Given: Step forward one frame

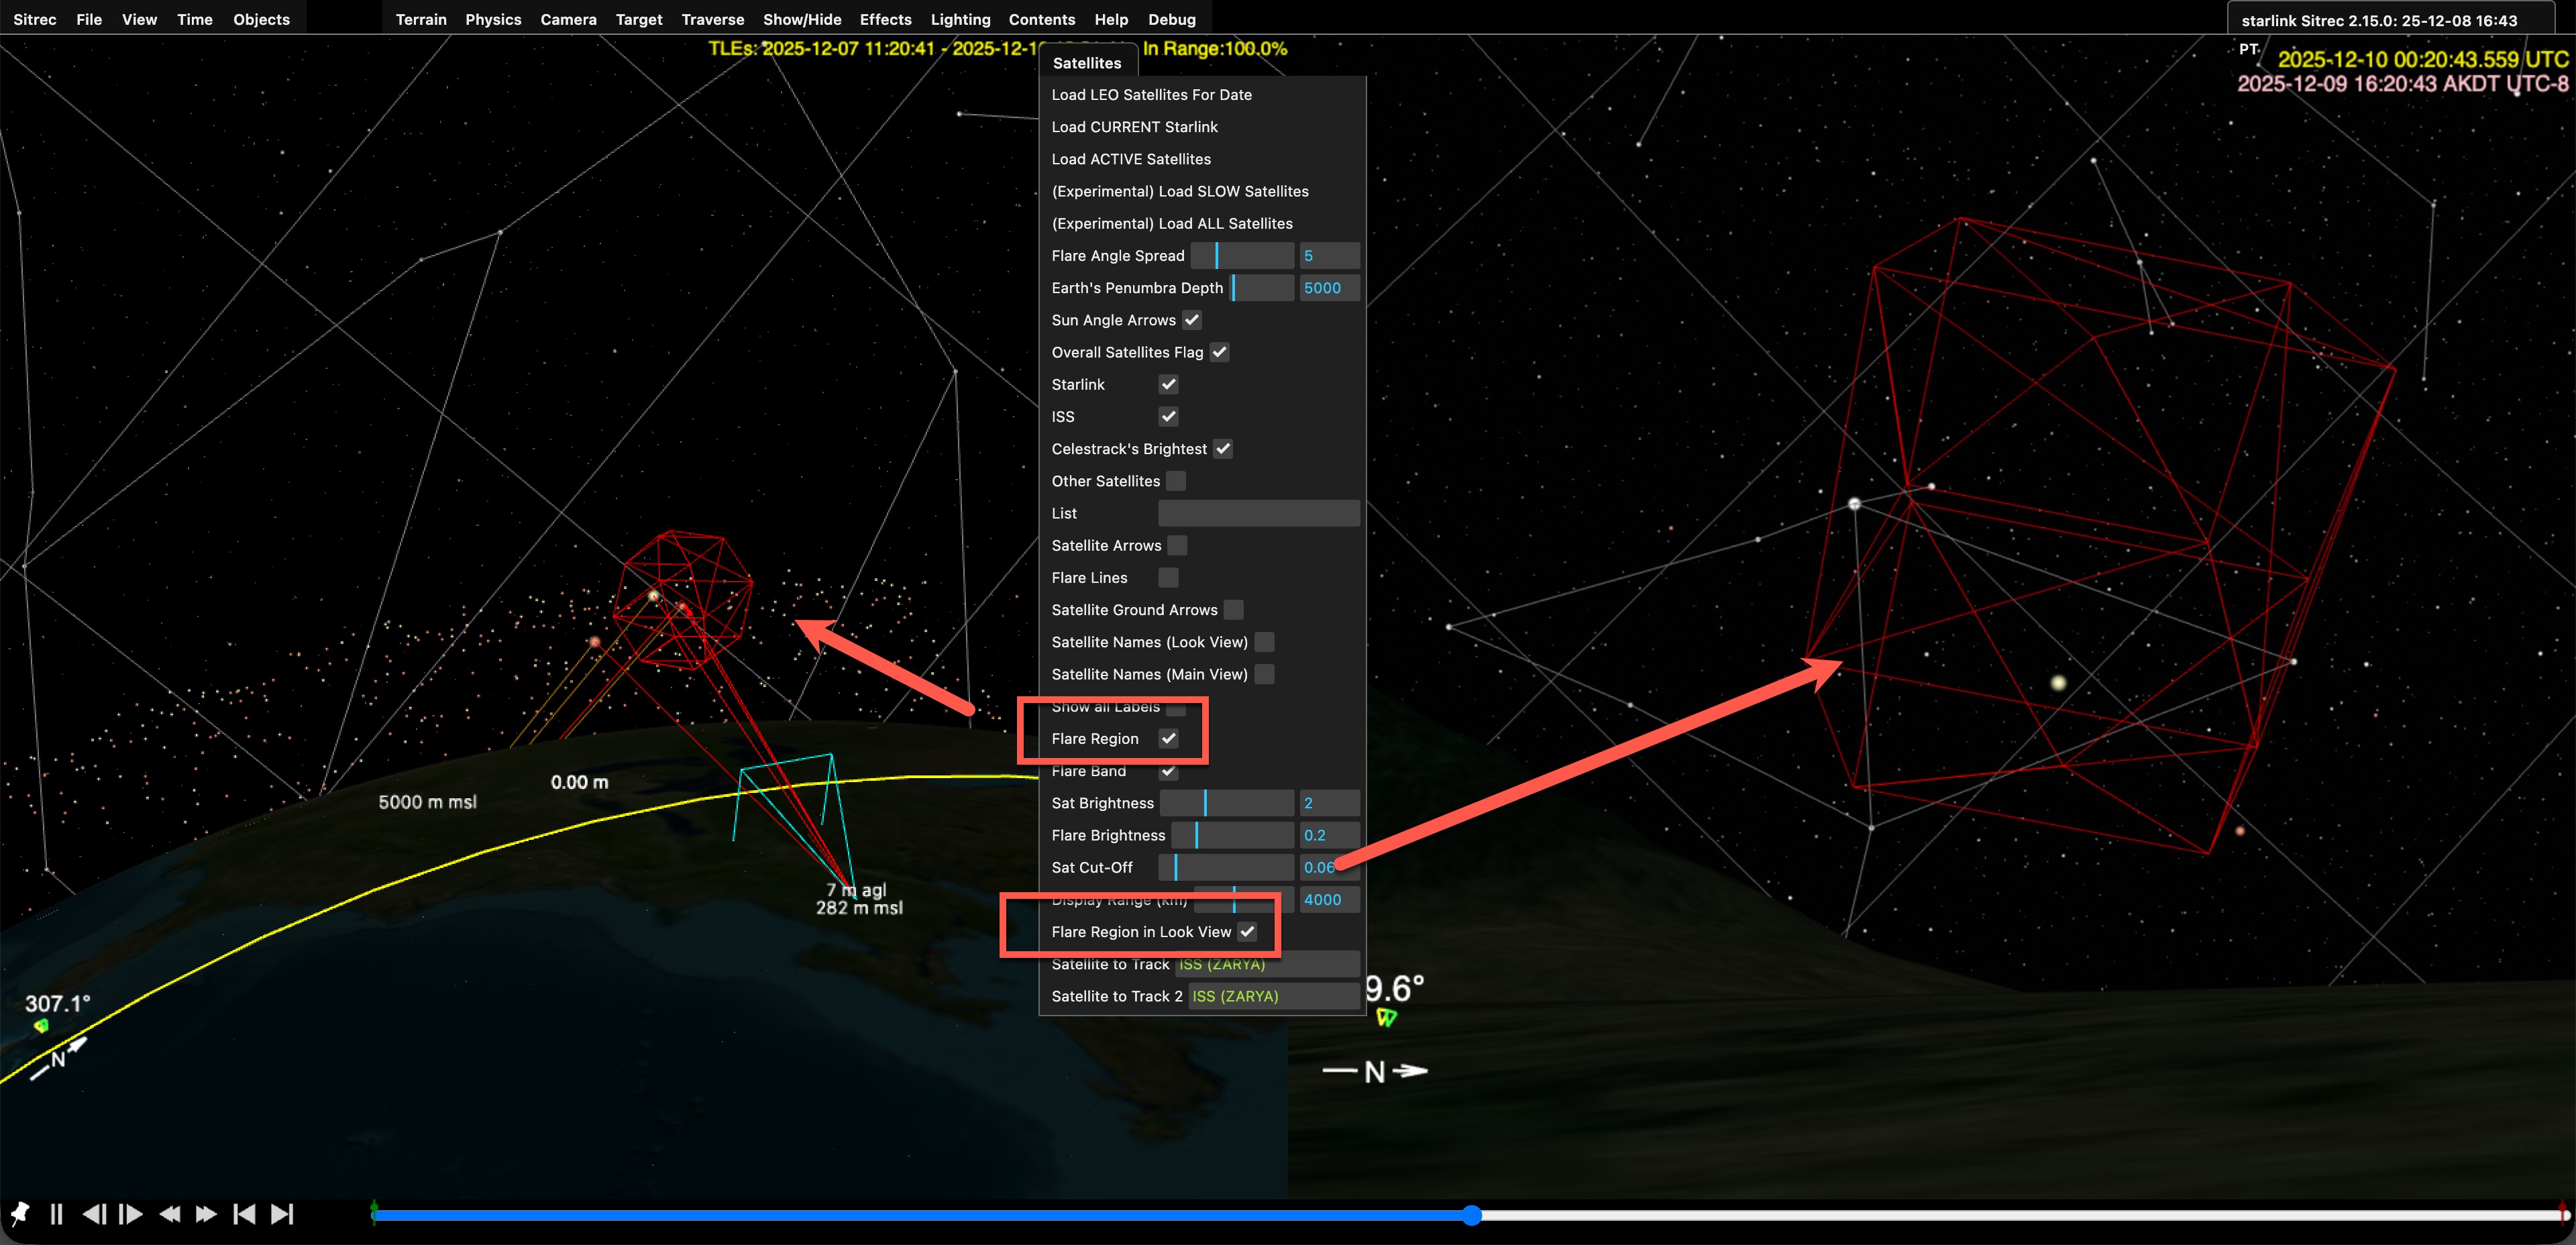Looking at the screenshot, I should 131,1214.
